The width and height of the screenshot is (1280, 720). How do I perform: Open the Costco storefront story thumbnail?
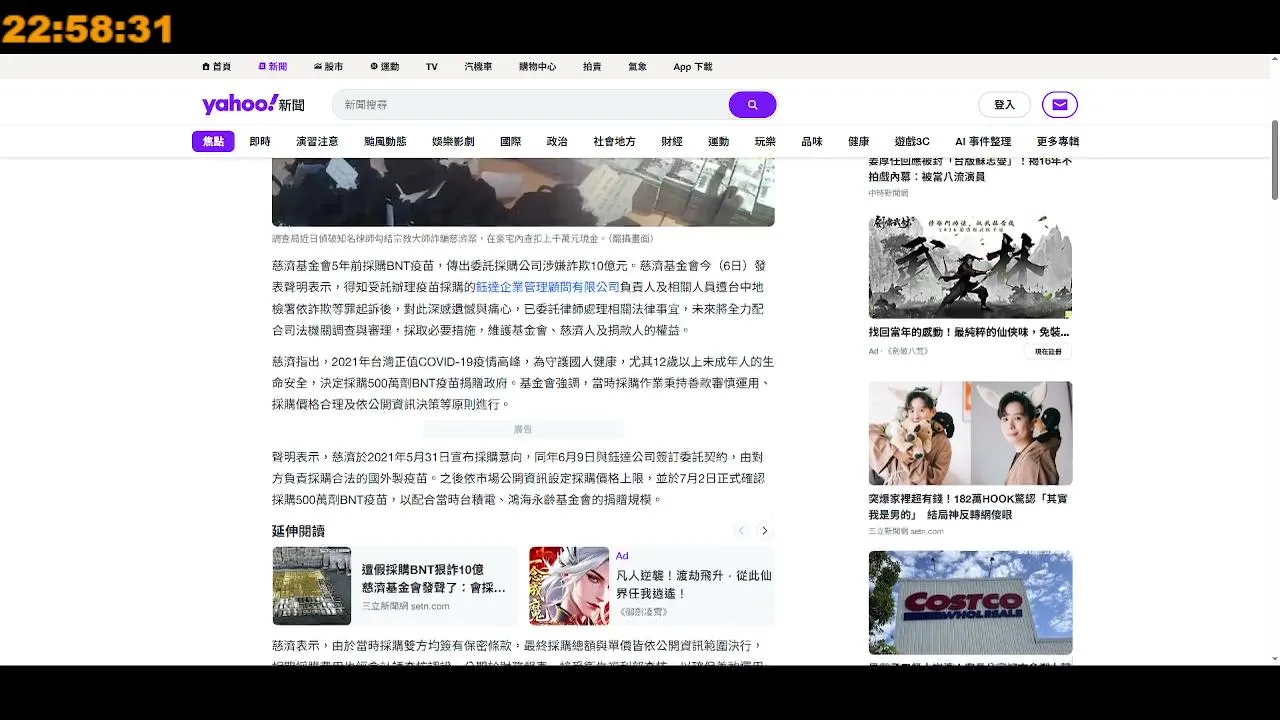point(970,603)
